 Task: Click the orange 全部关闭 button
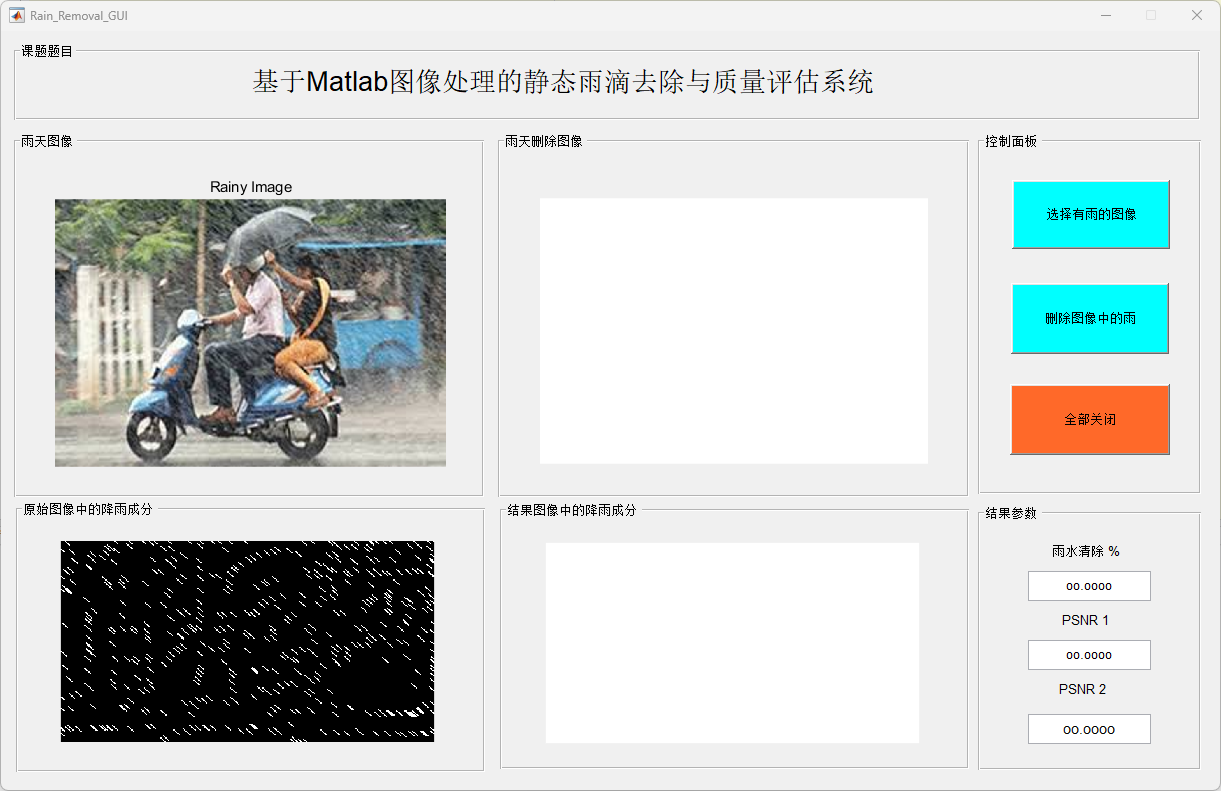(1090, 420)
